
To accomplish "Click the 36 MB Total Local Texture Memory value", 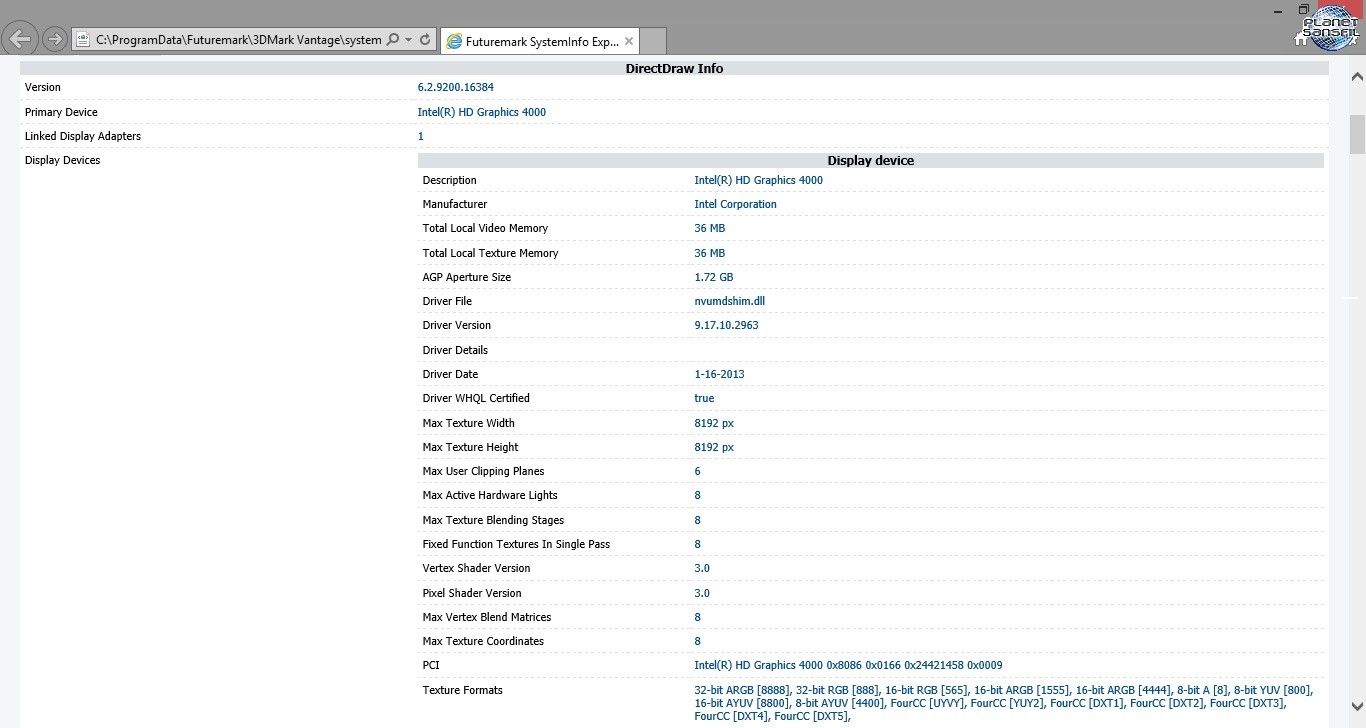I will [709, 253].
